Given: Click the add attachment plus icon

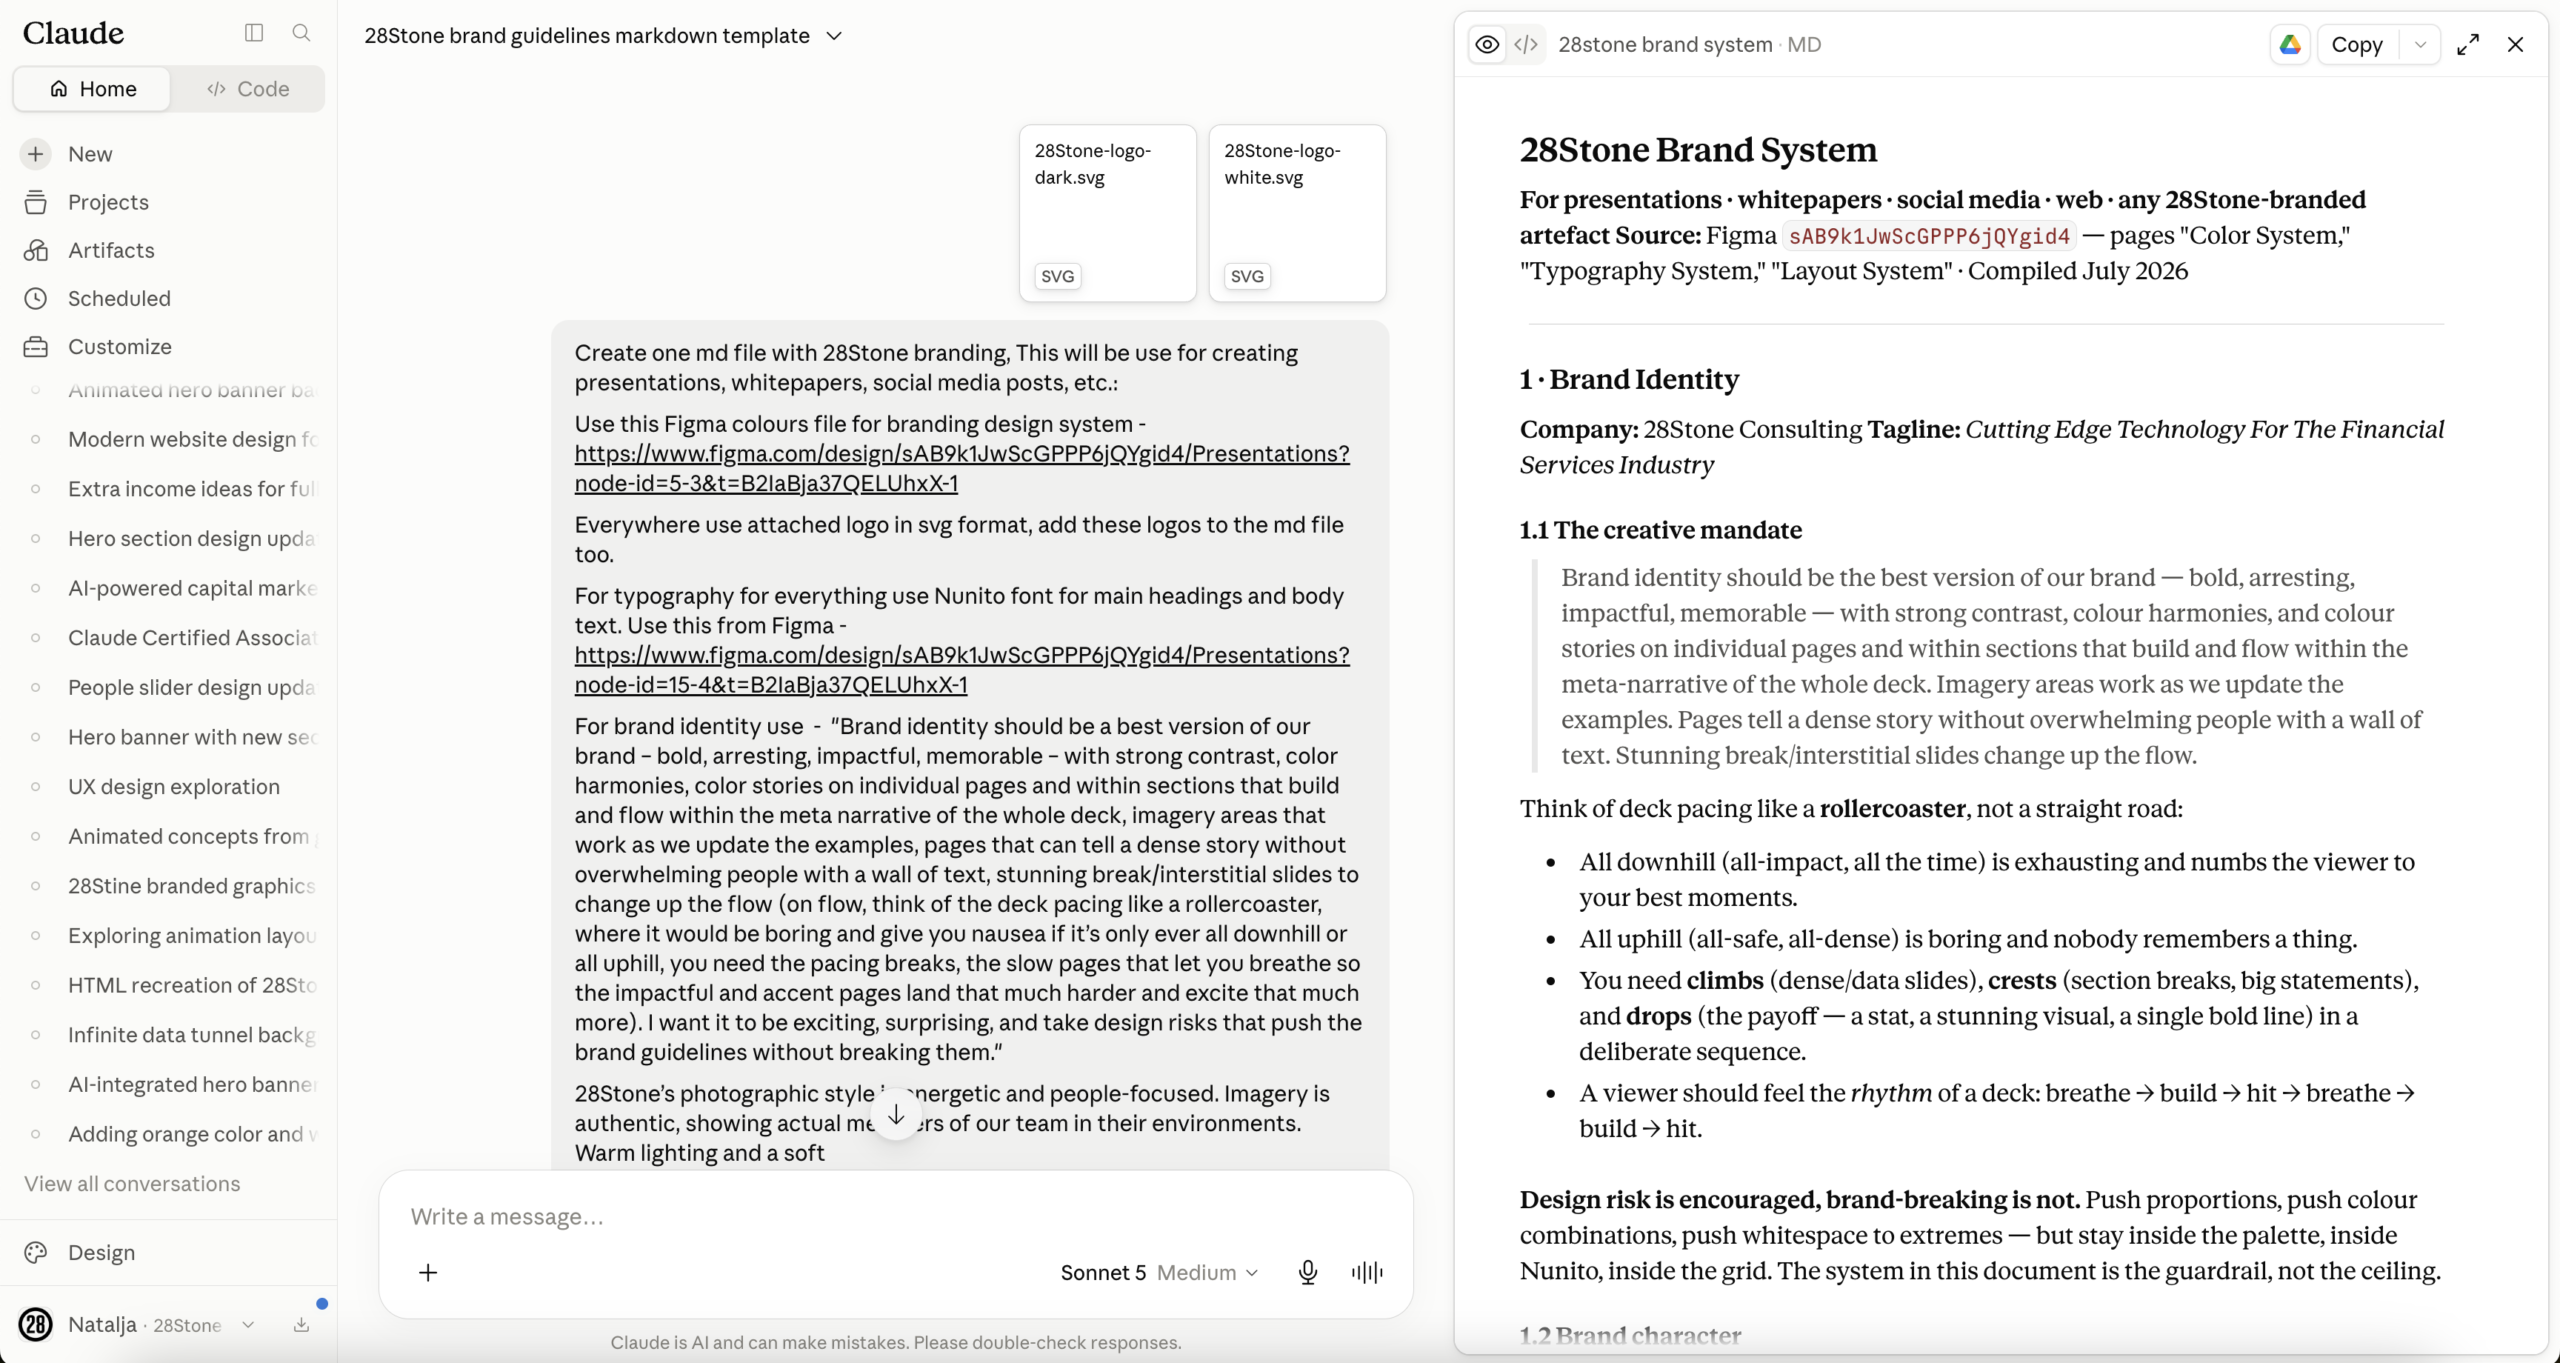Looking at the screenshot, I should (428, 1273).
